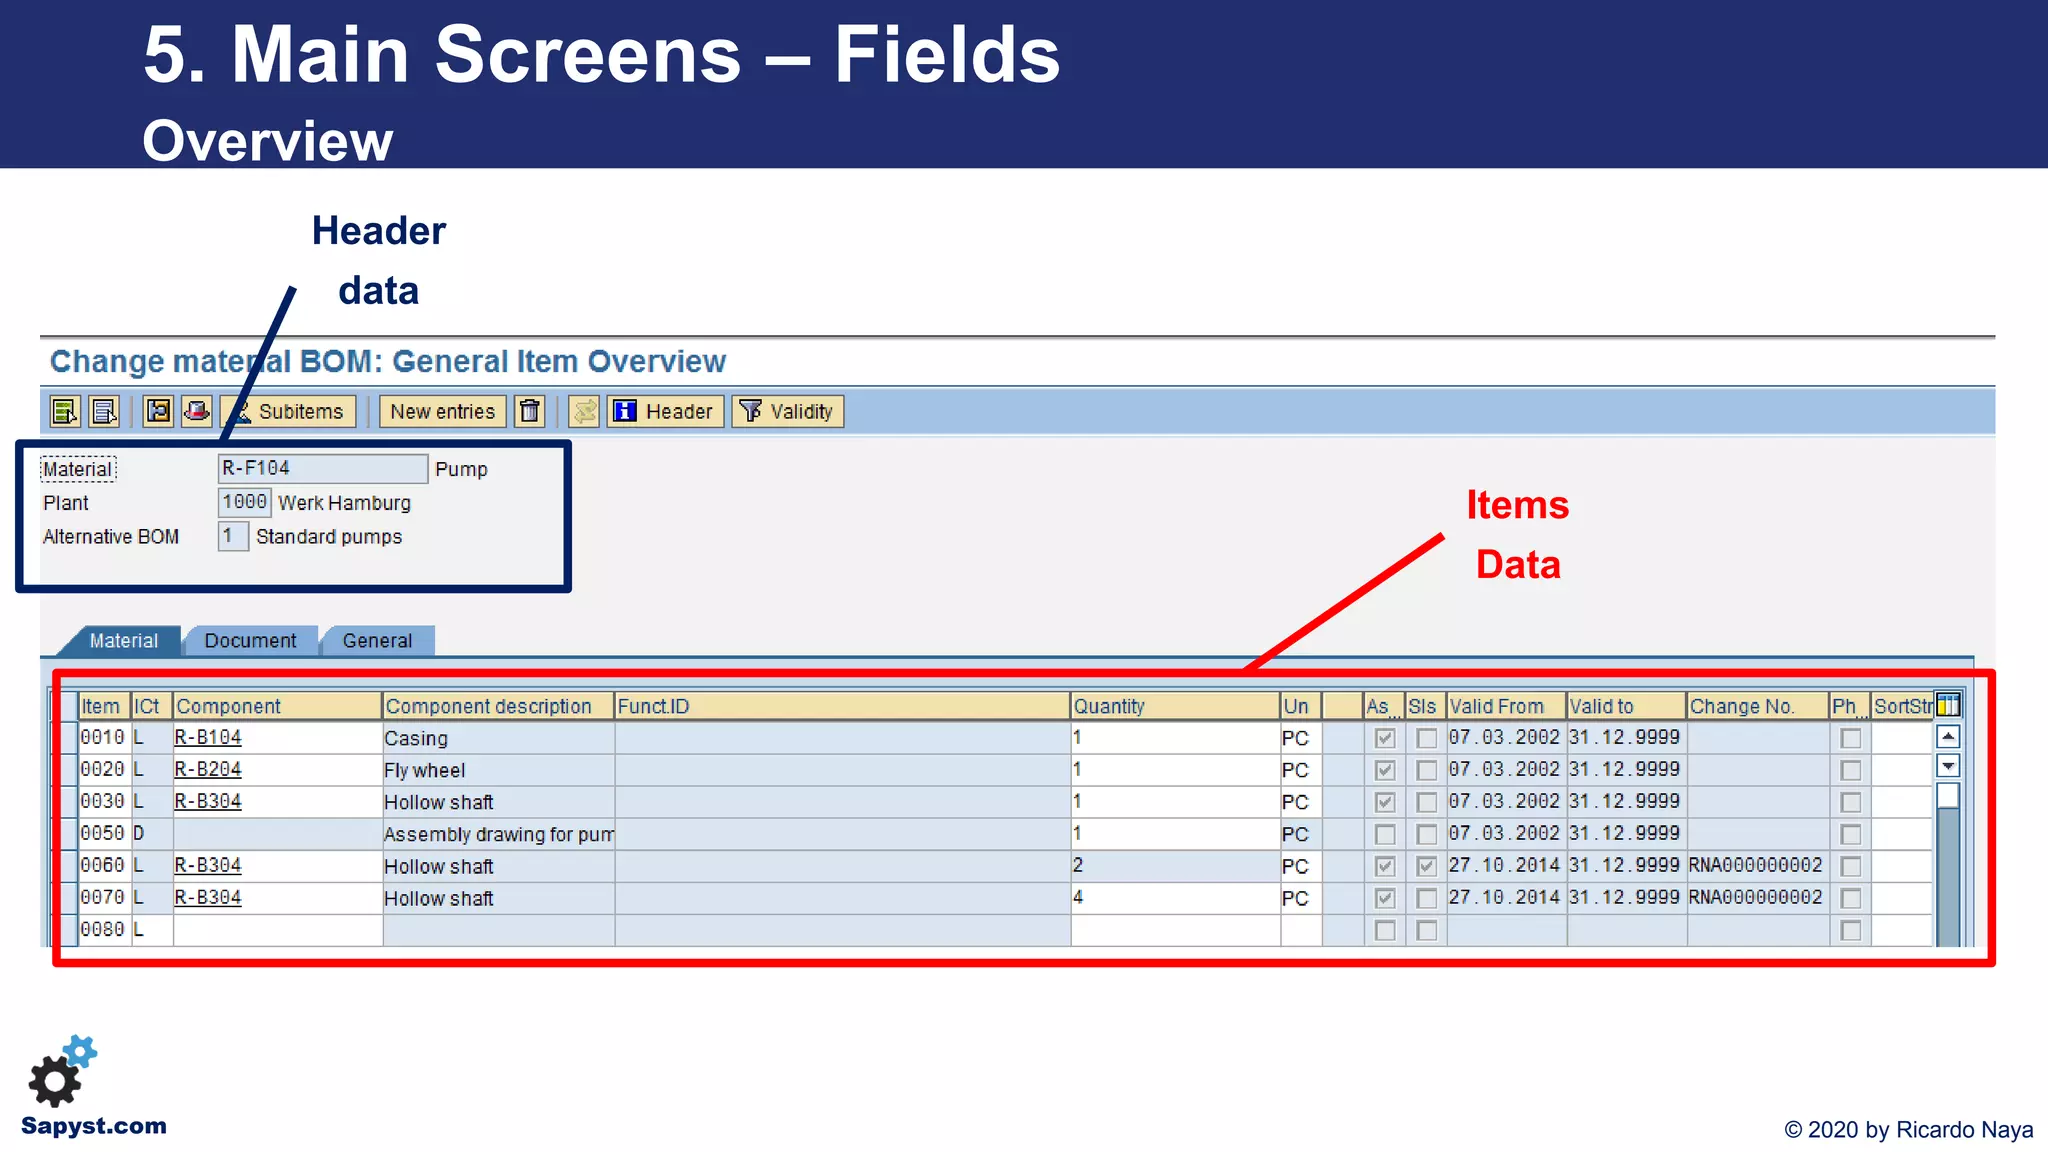Open the Subitems button
The image size is (2048, 1152).
pyautogui.click(x=288, y=411)
